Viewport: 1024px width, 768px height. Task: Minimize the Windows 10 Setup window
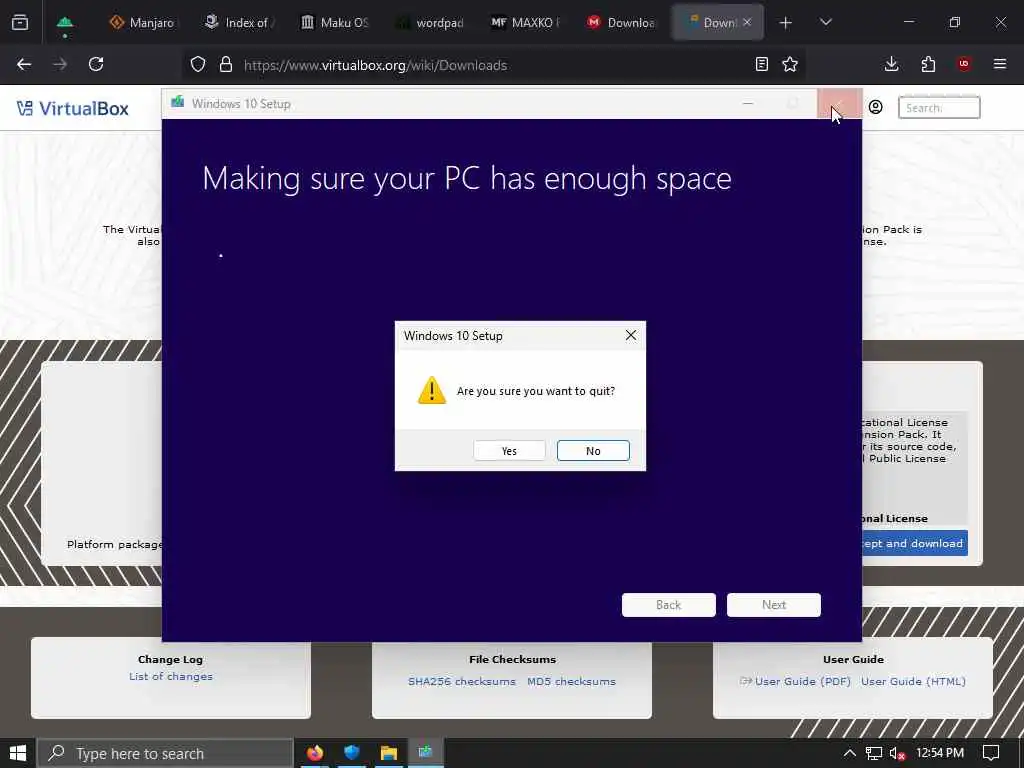(748, 103)
